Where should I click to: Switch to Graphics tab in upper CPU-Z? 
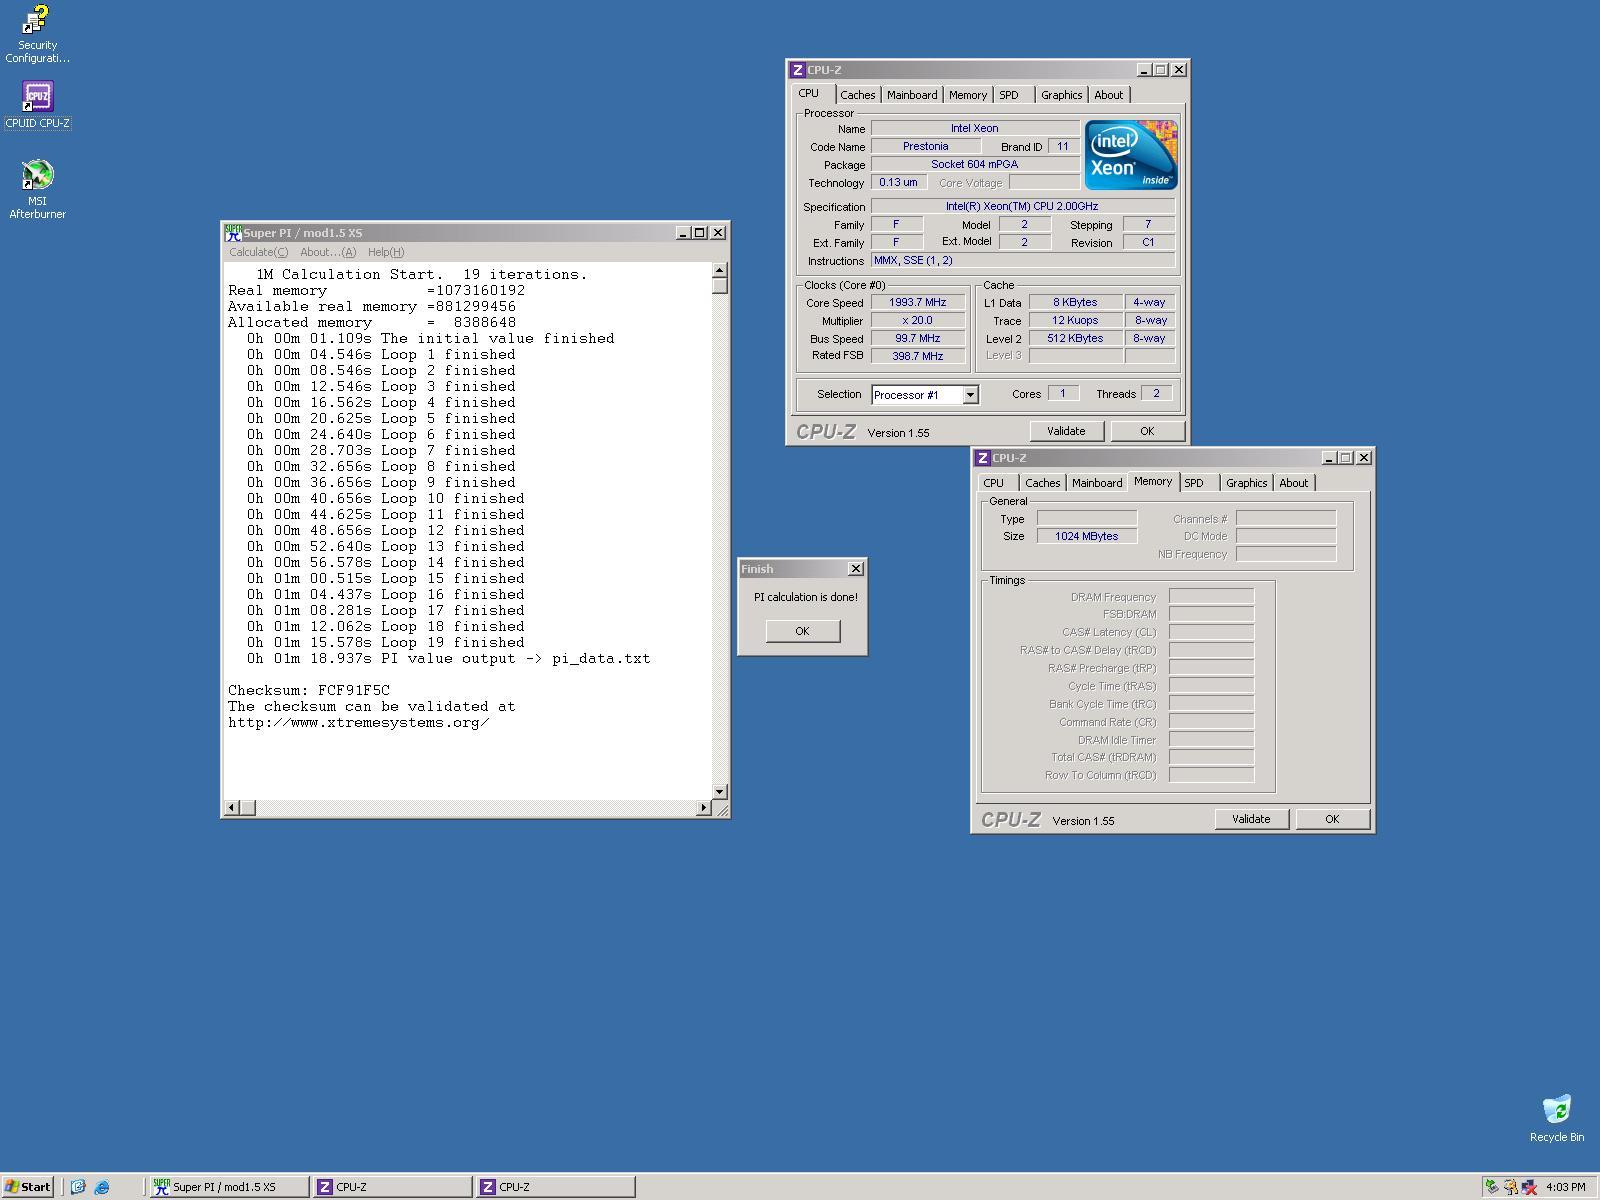(x=1061, y=95)
